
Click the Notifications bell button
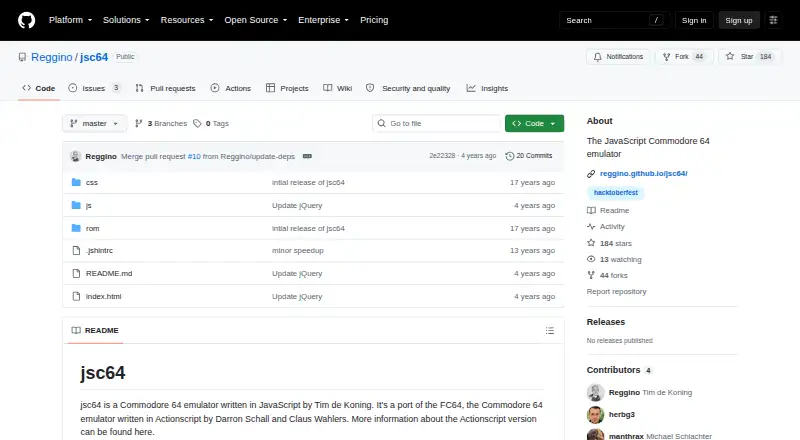point(618,57)
